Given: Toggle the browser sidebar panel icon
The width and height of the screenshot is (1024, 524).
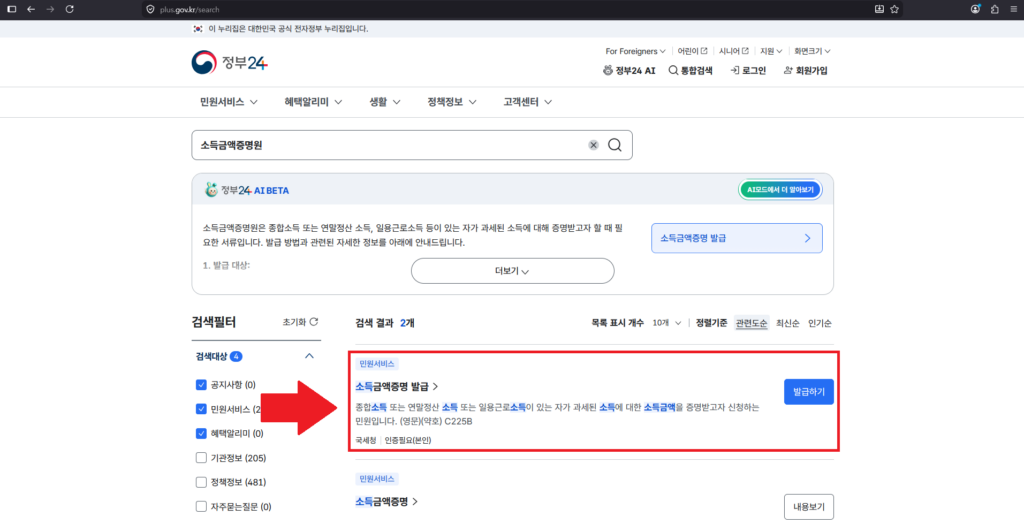Looking at the screenshot, I should [x=11, y=9].
